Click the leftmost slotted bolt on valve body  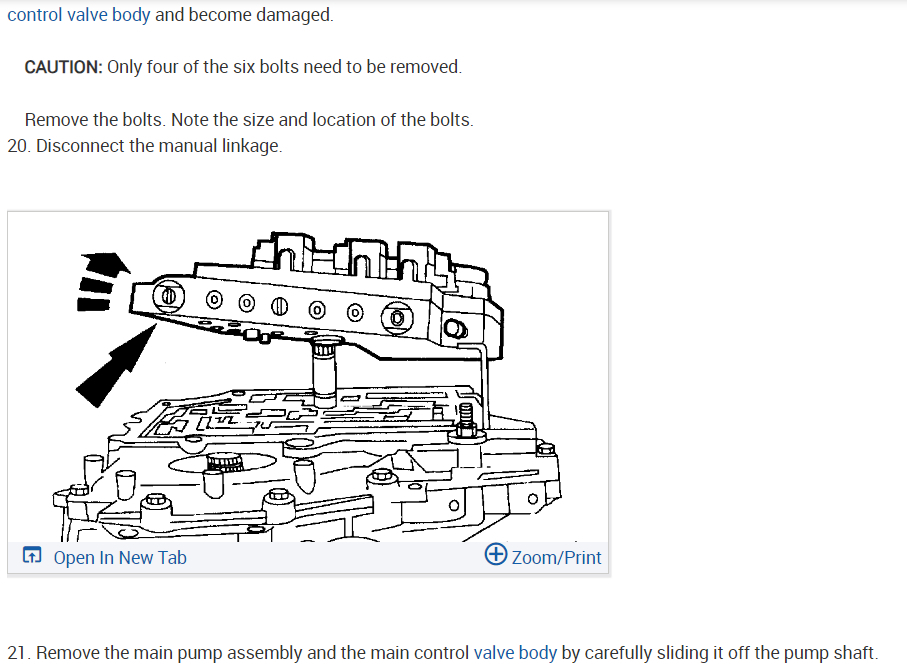coord(169,297)
